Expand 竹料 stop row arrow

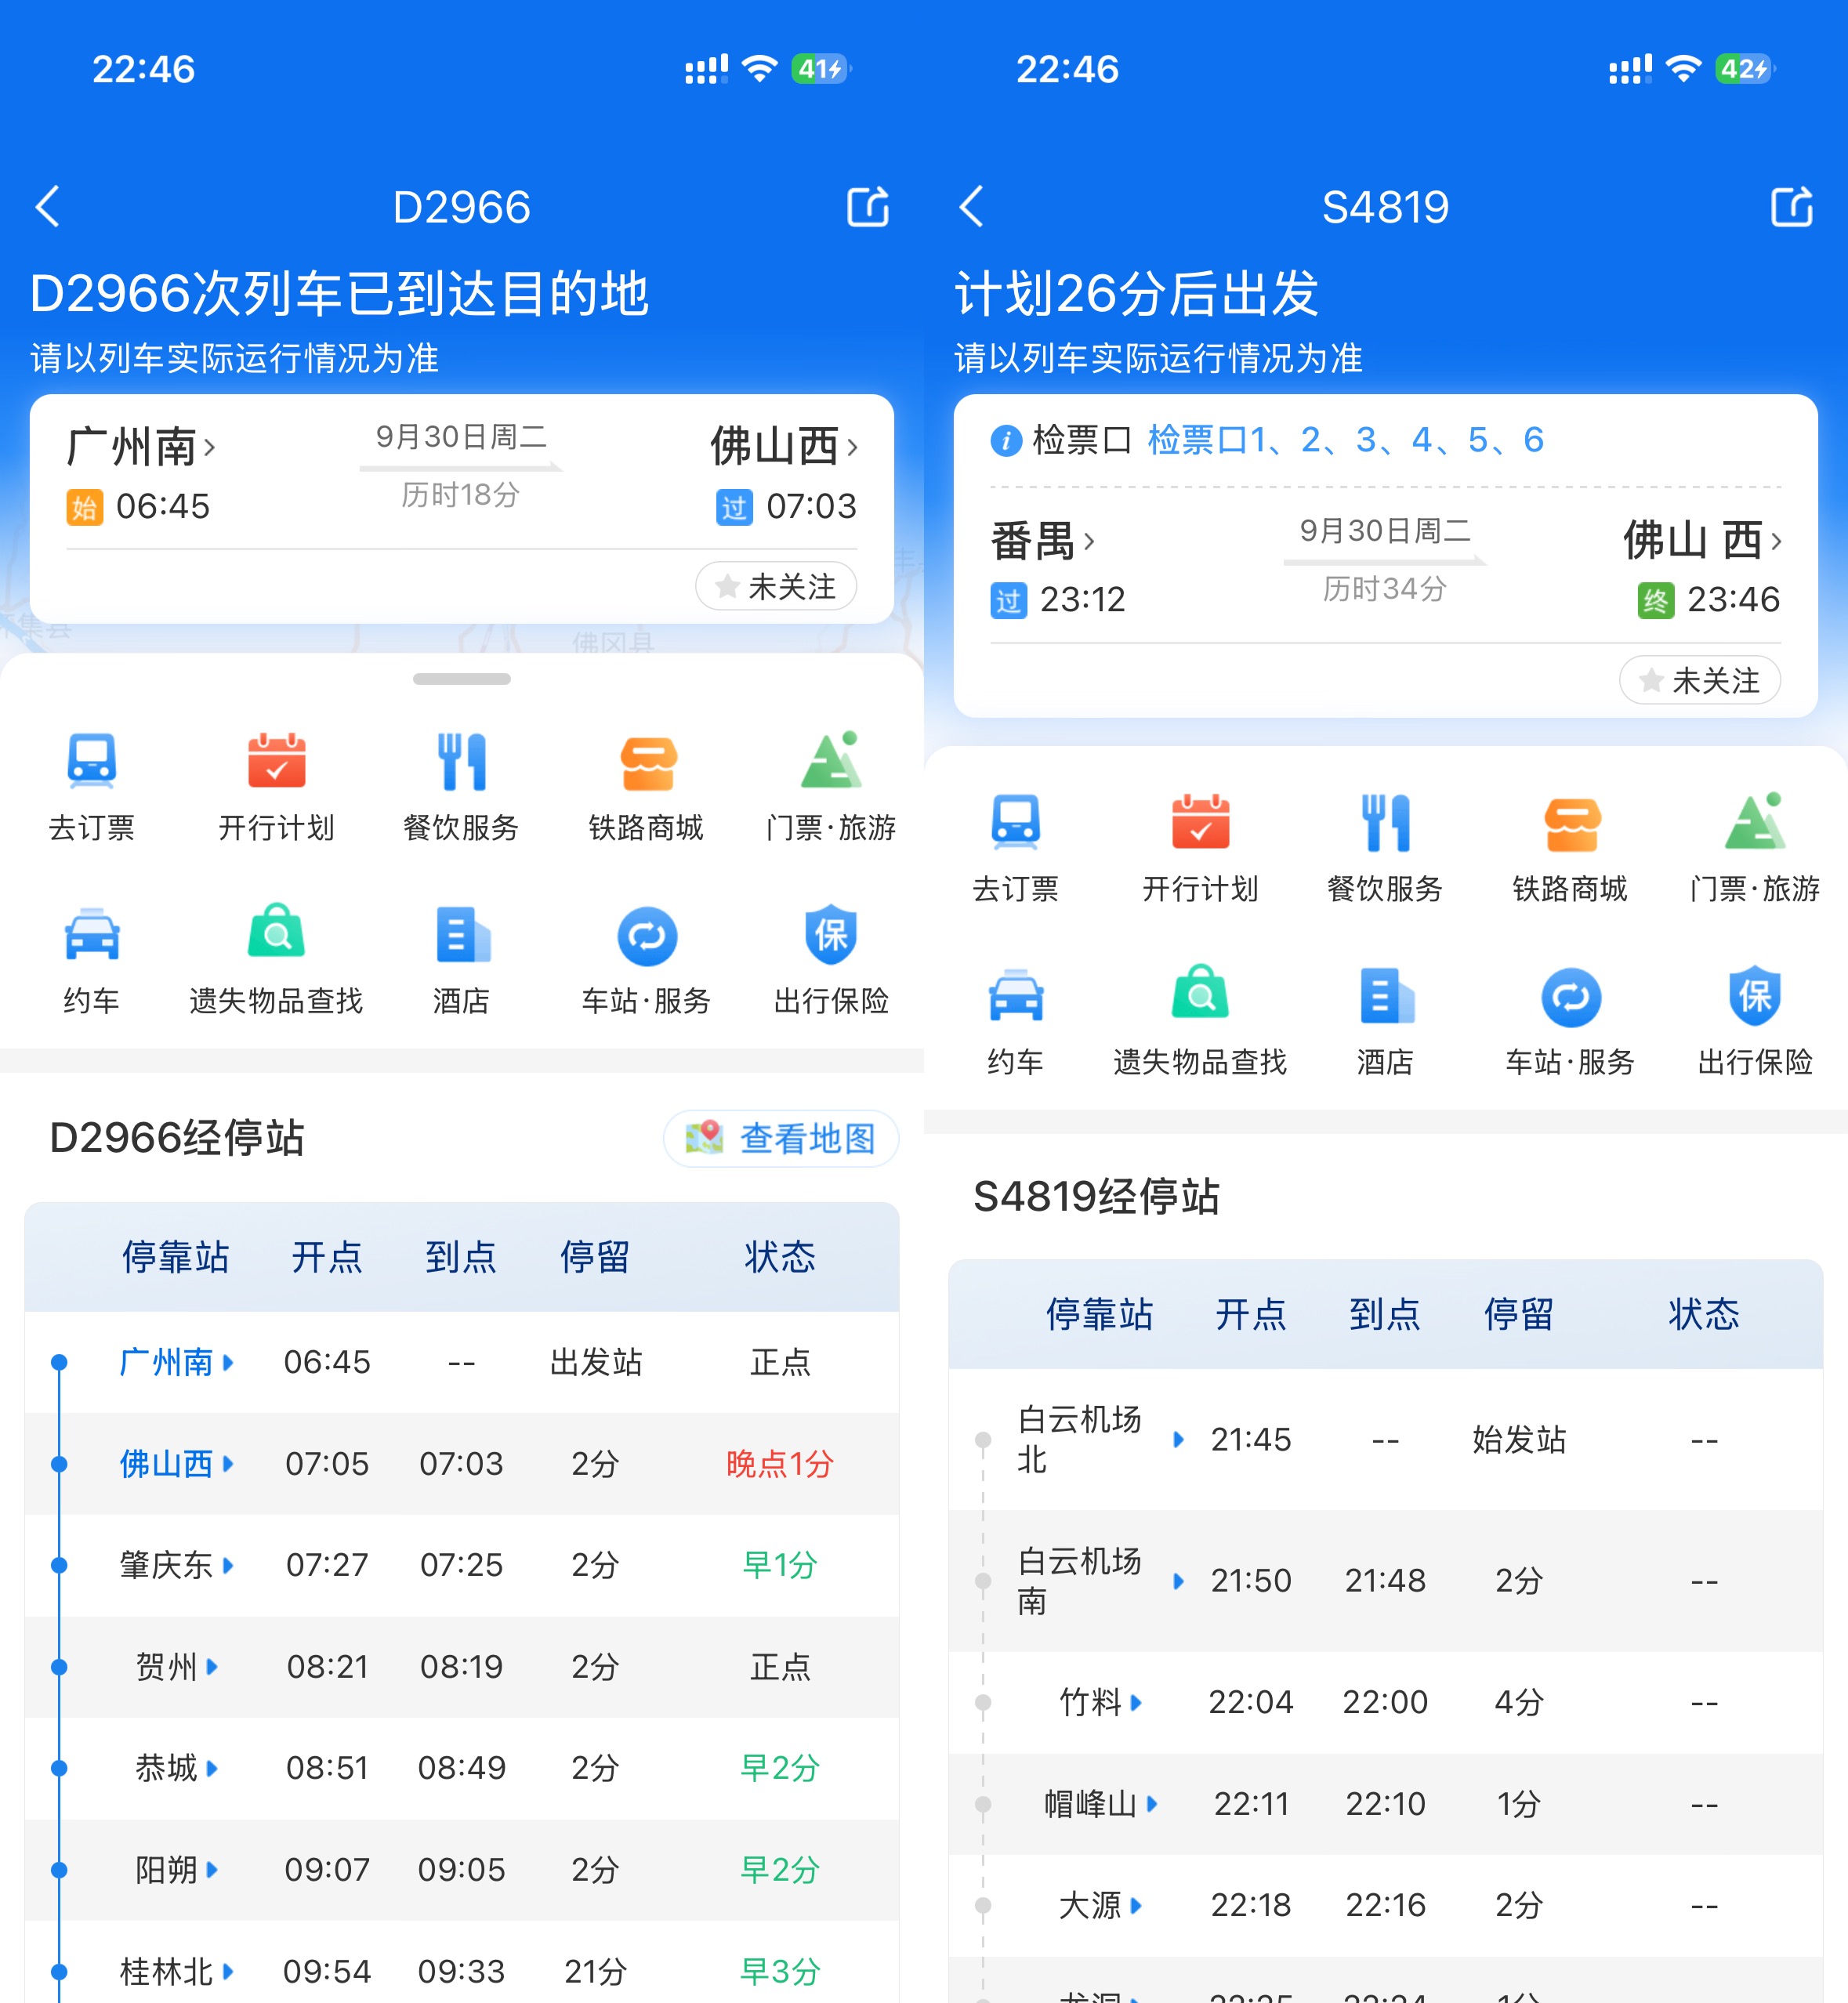pos(1136,1702)
